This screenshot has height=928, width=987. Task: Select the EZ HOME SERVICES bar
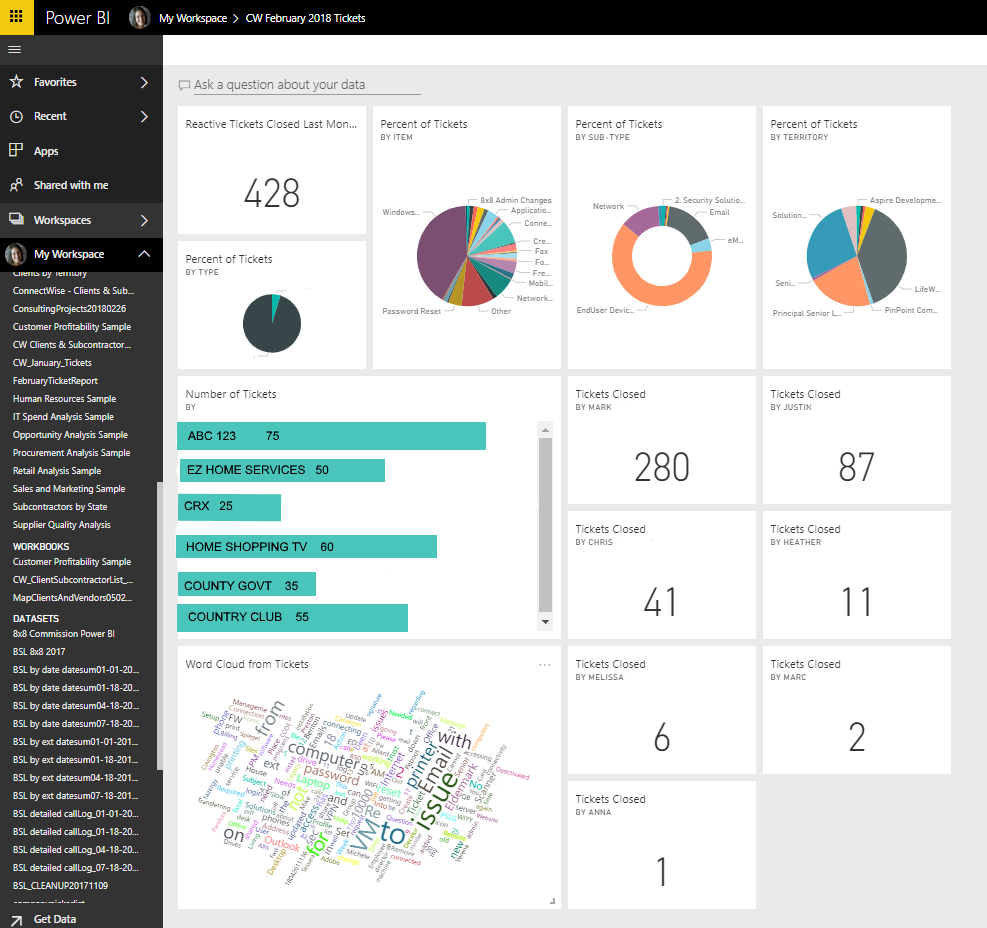[x=282, y=470]
